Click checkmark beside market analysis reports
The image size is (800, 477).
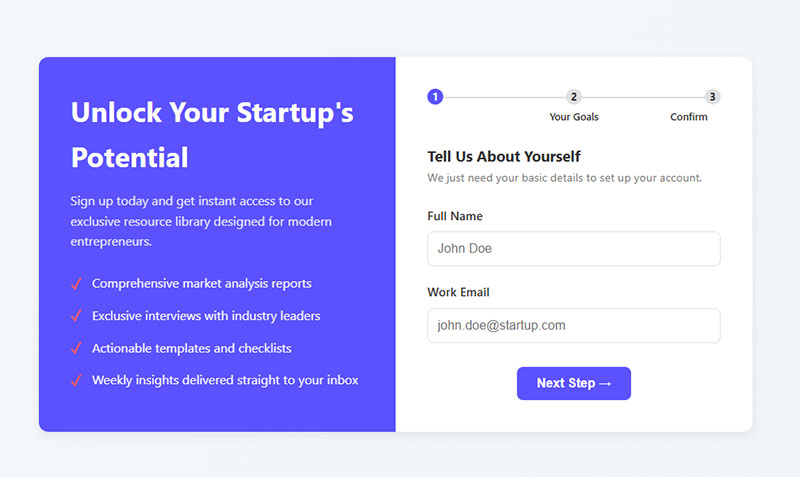(x=76, y=284)
